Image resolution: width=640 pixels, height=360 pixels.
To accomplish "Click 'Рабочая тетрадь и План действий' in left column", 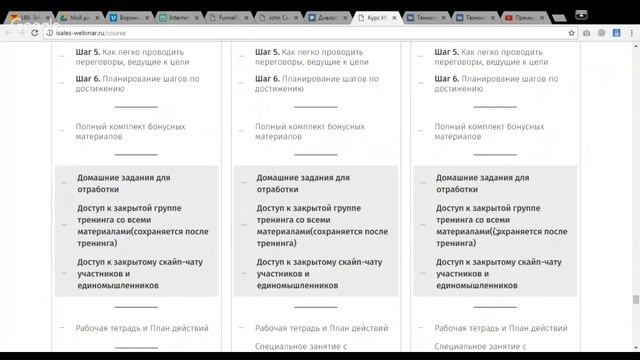I will pyautogui.click(x=142, y=328).
